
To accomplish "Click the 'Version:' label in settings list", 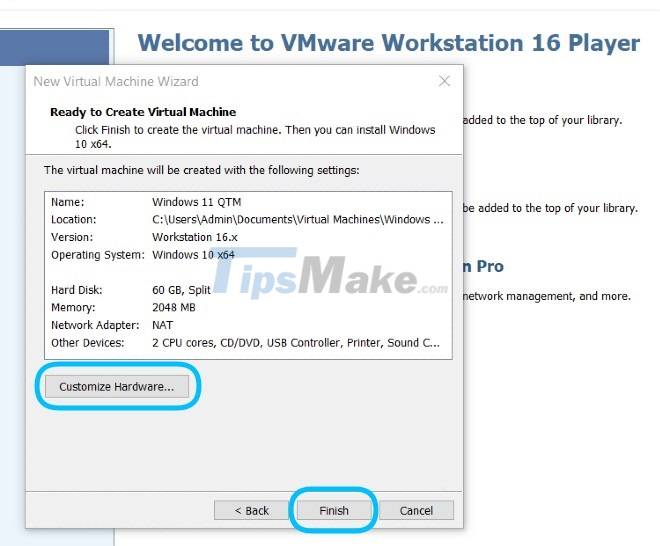I will [72, 237].
